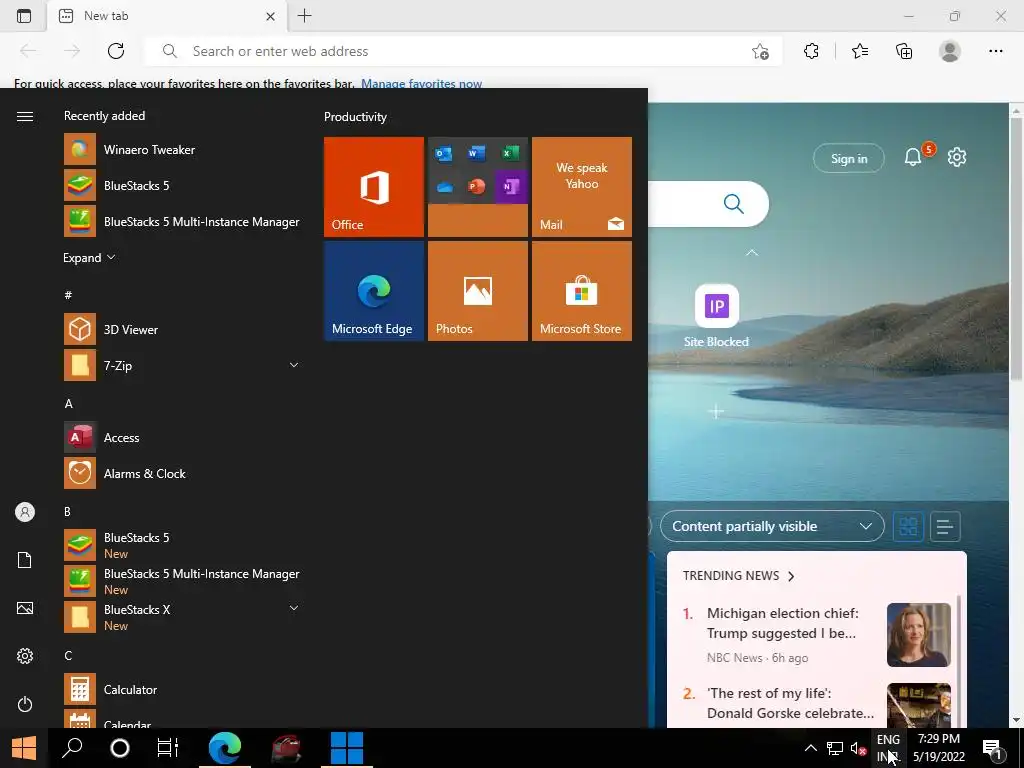Open Task View on taskbar

(168, 748)
